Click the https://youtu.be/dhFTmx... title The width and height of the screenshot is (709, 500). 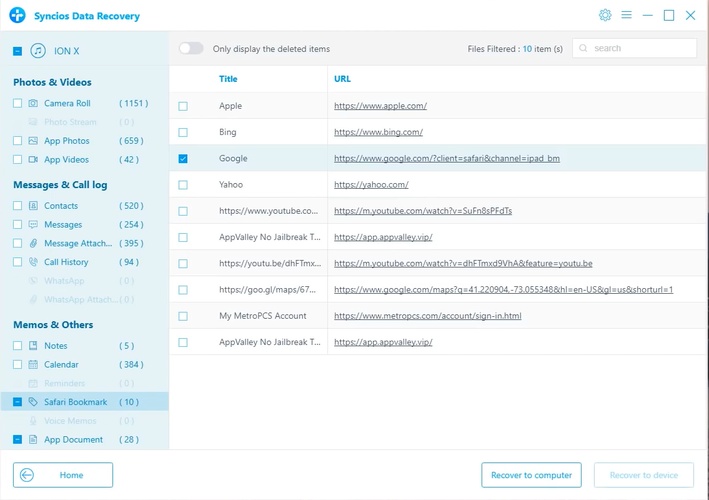270,263
